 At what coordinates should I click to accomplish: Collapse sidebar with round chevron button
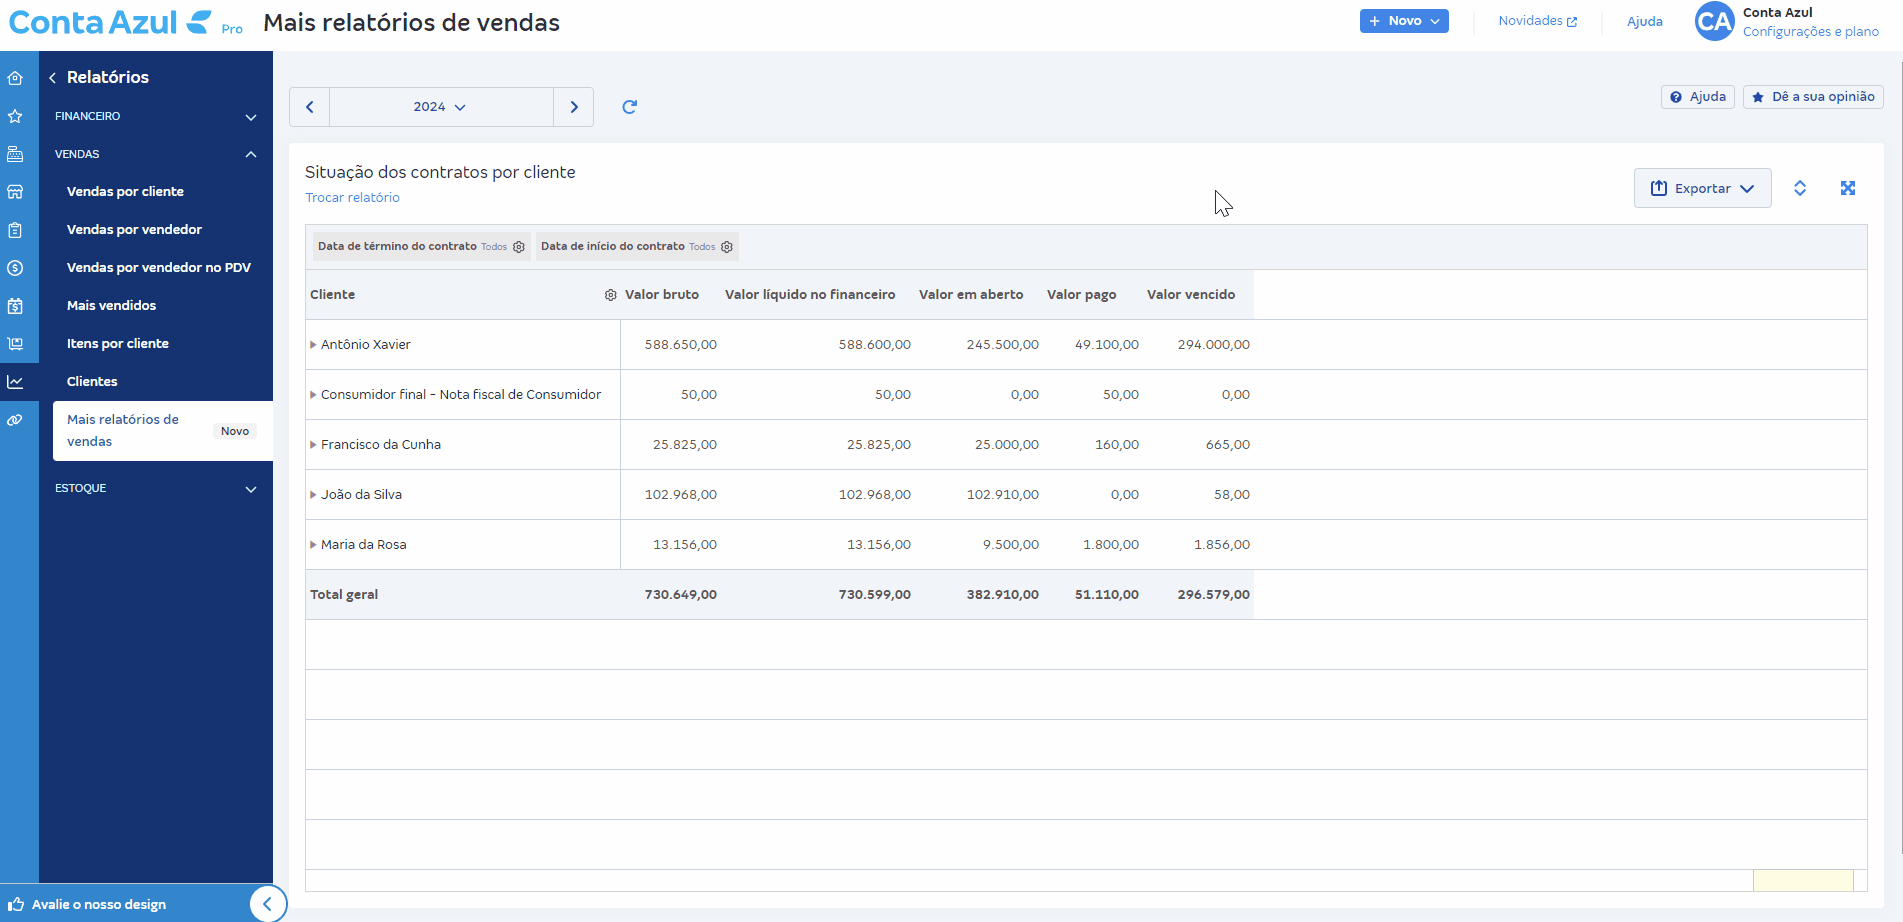267,904
